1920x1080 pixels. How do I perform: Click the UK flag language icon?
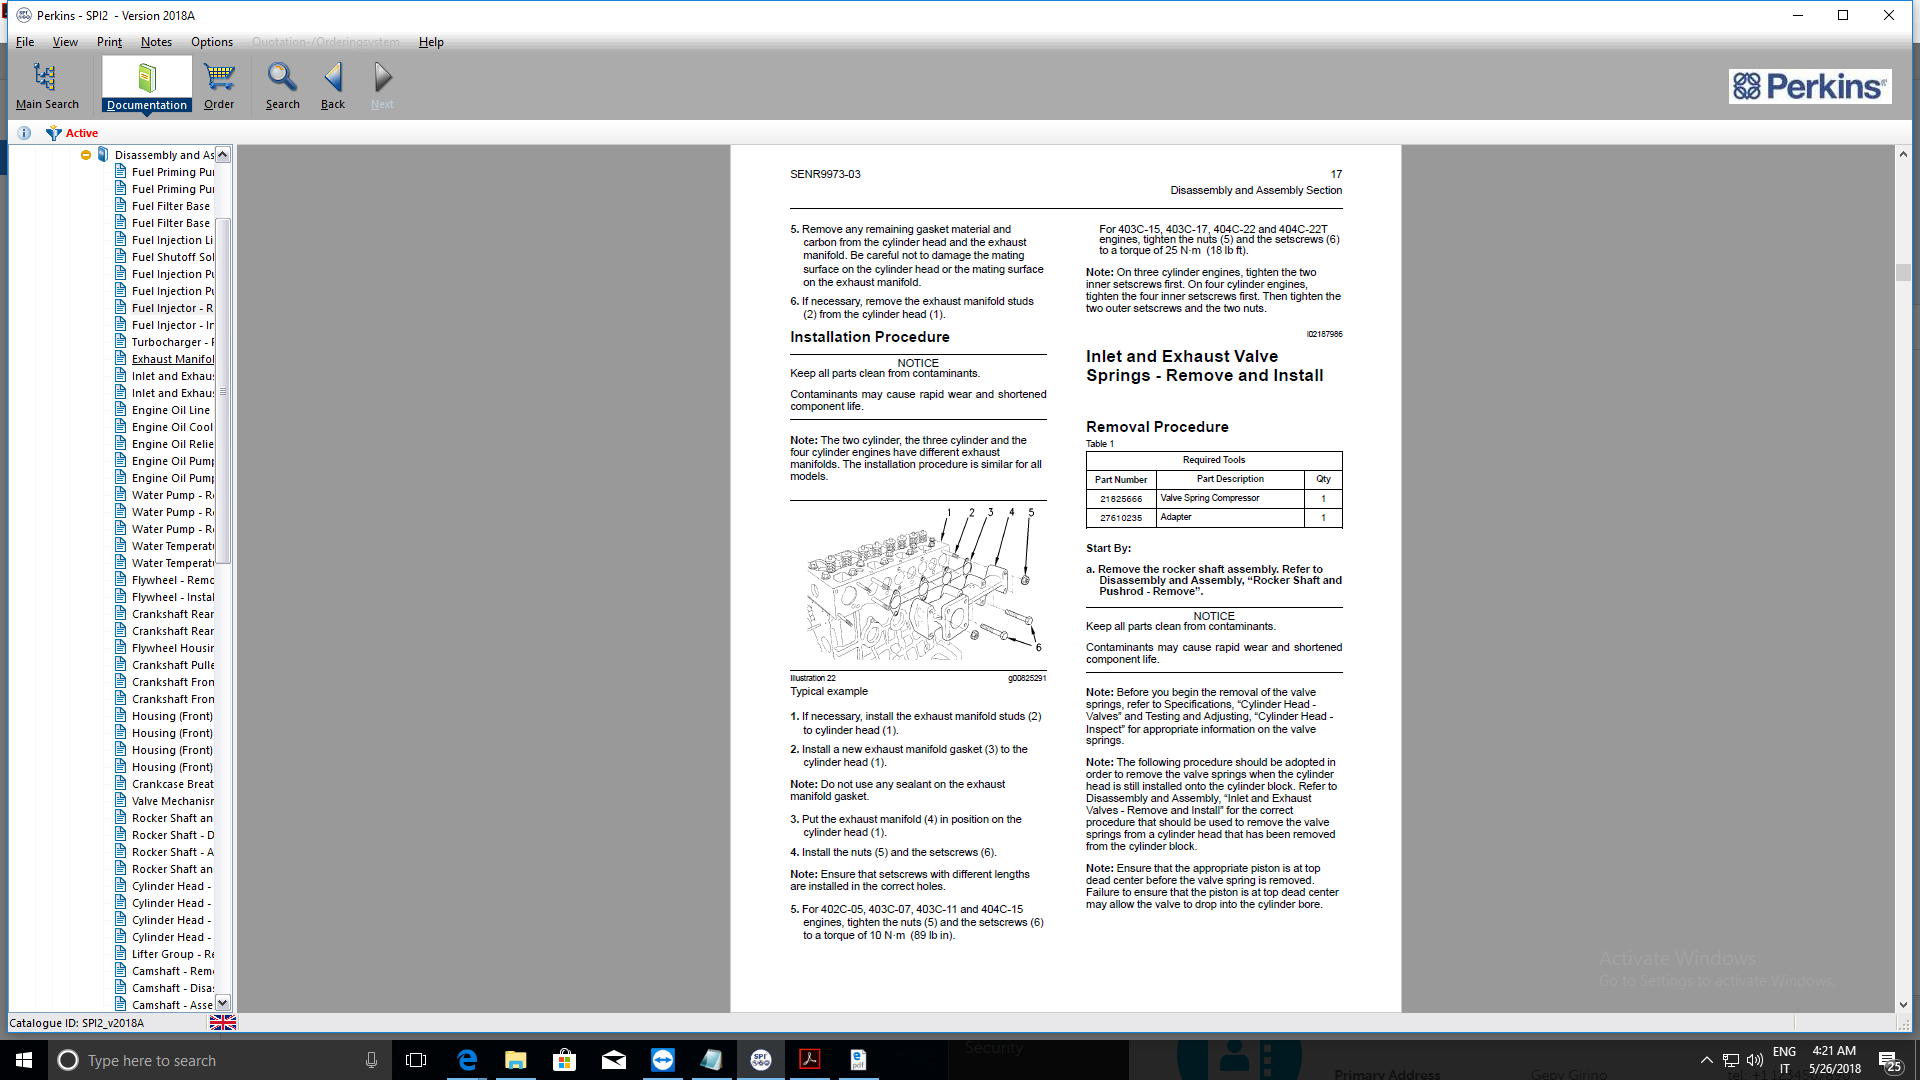tap(222, 1022)
